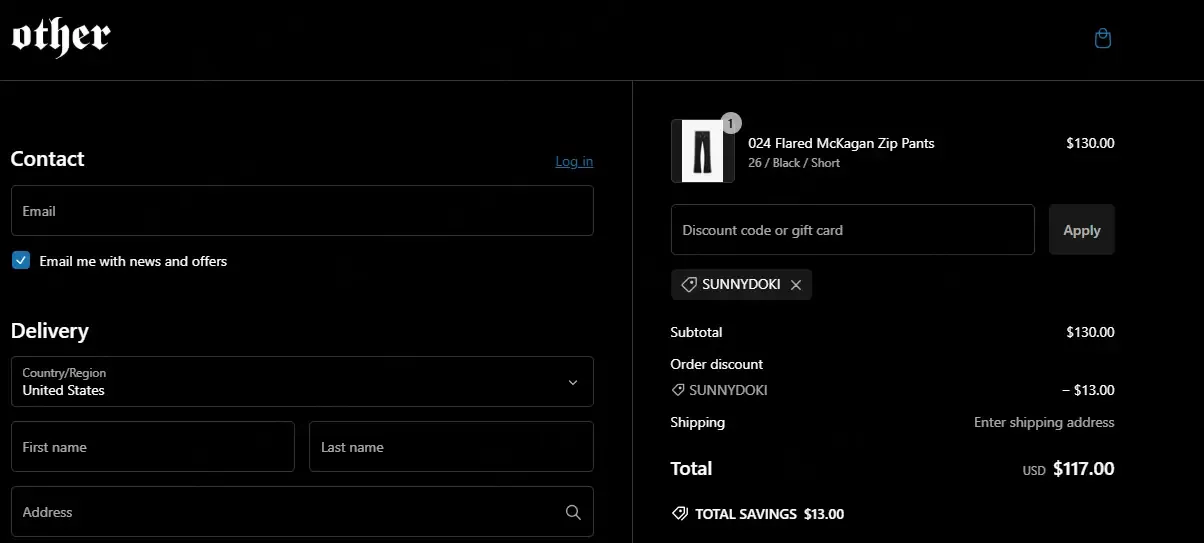
Task: Click the Flared McKagan Zip Pants thumbnail
Action: pos(702,151)
